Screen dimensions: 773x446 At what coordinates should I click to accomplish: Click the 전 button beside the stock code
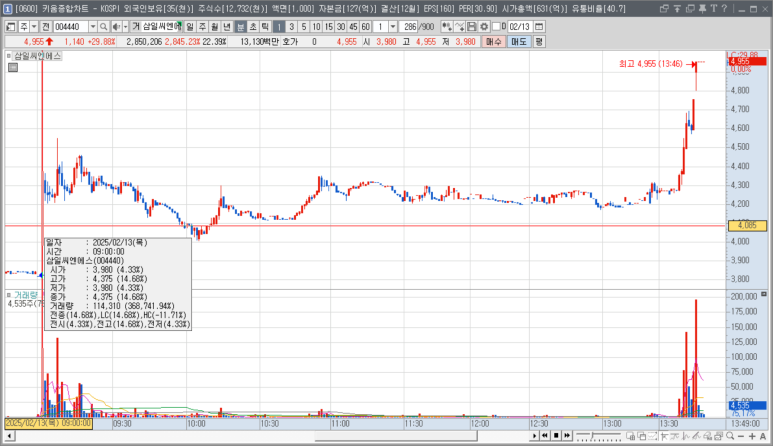[45, 27]
